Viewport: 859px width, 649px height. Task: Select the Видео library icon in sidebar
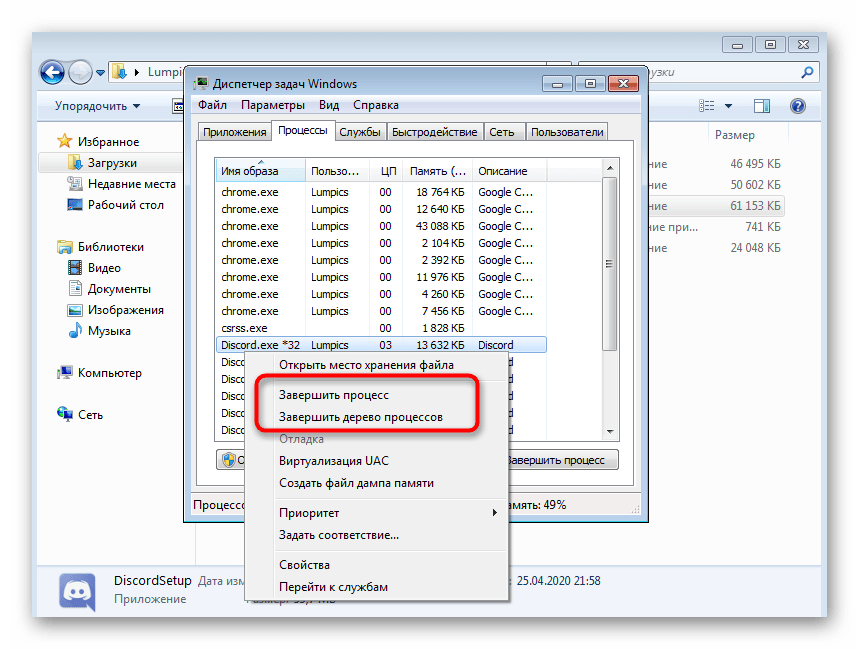tap(74, 268)
